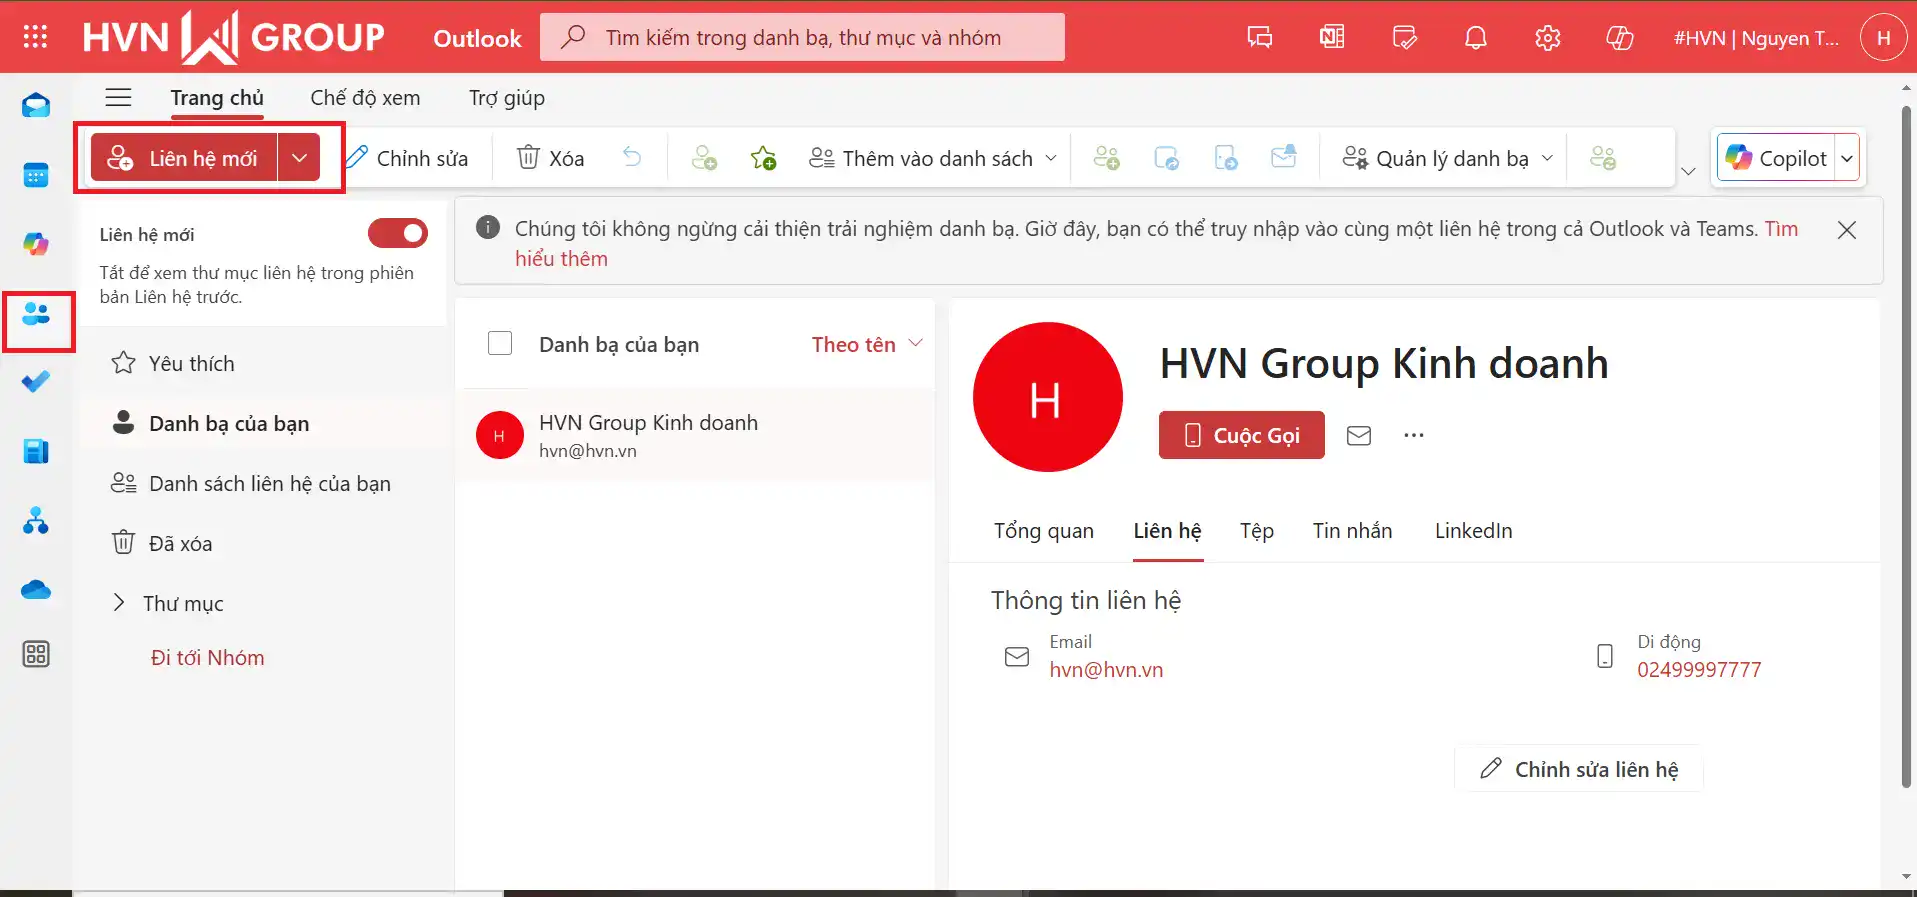
Task: Open Tin nhắn contact tab
Action: coord(1352,530)
